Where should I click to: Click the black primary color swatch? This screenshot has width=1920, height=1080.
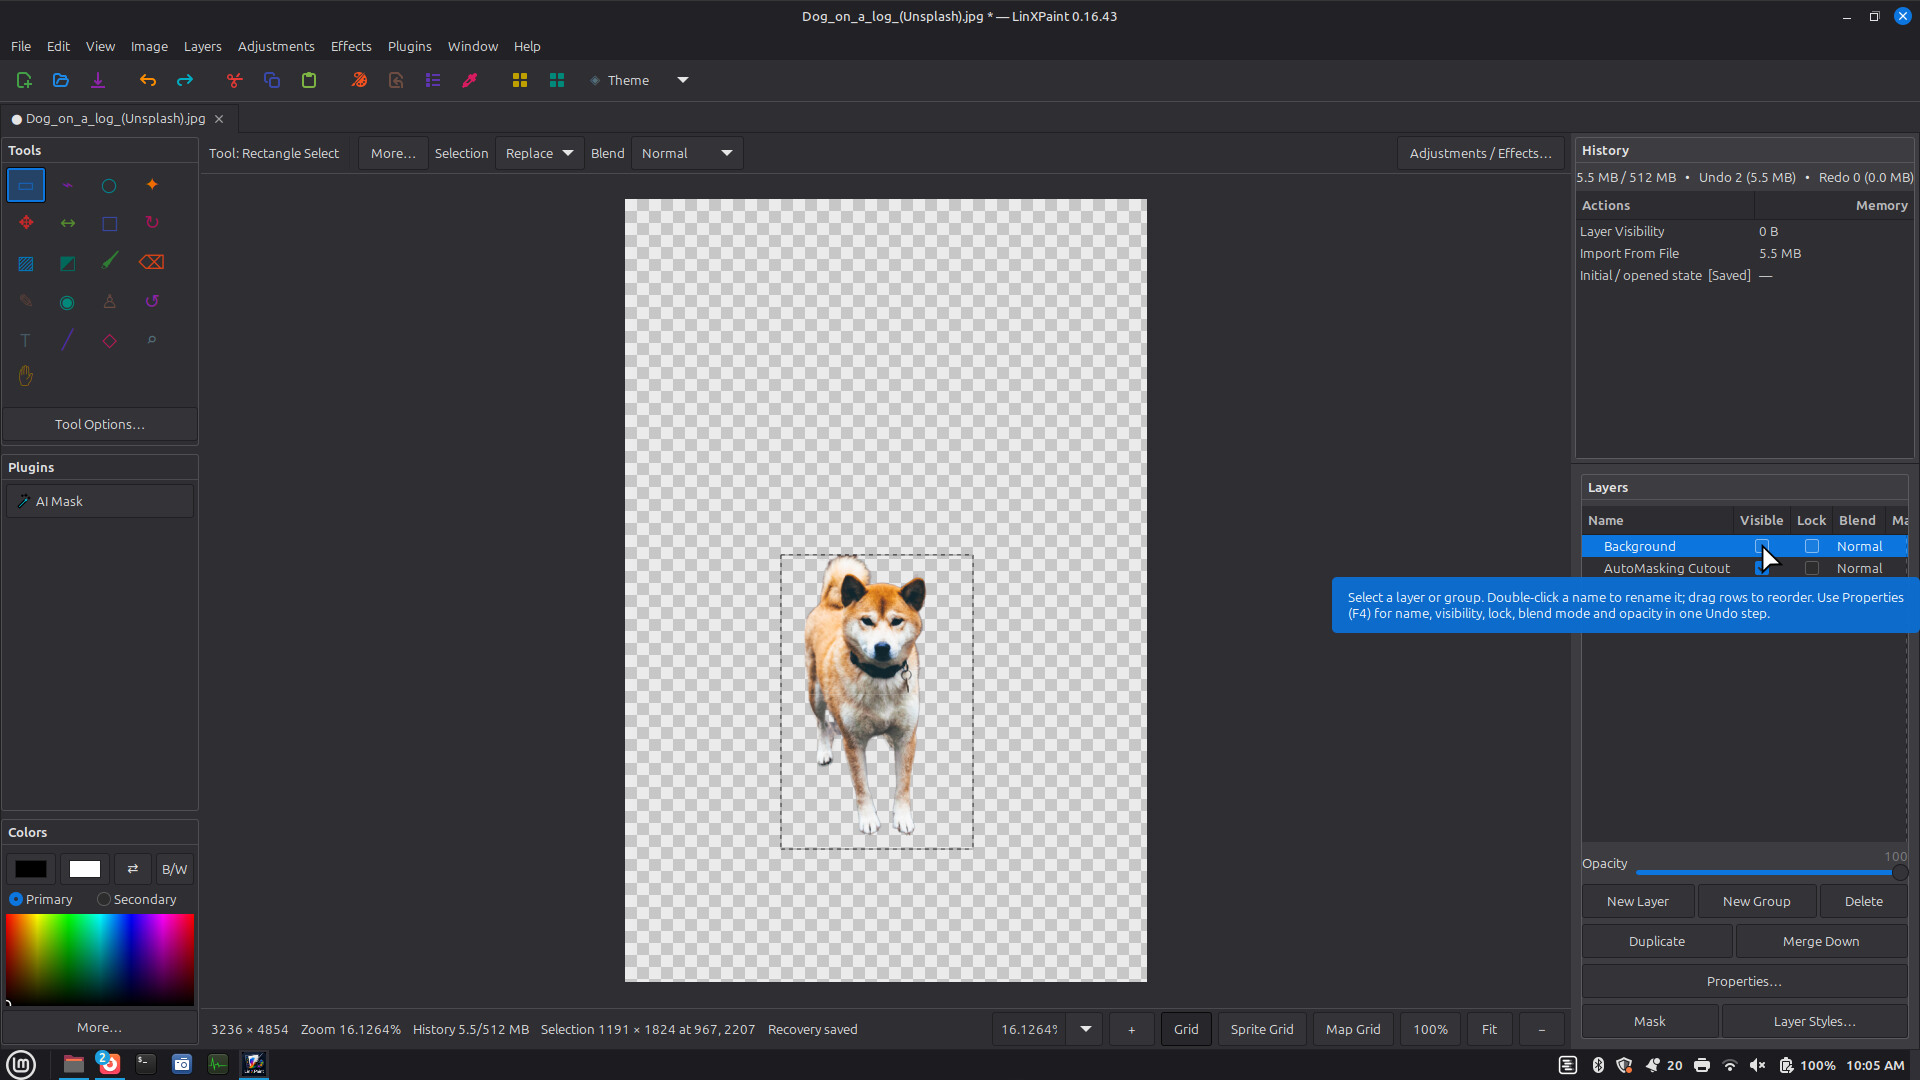pyautogui.click(x=31, y=869)
